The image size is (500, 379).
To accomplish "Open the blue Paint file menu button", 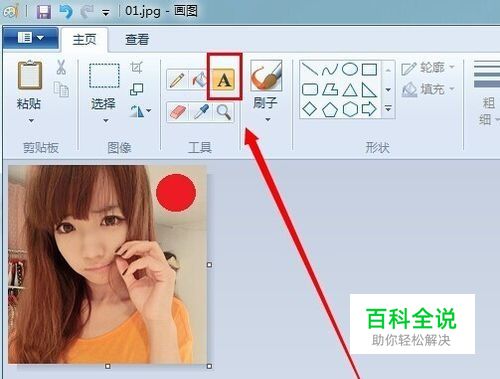I will (x=31, y=38).
